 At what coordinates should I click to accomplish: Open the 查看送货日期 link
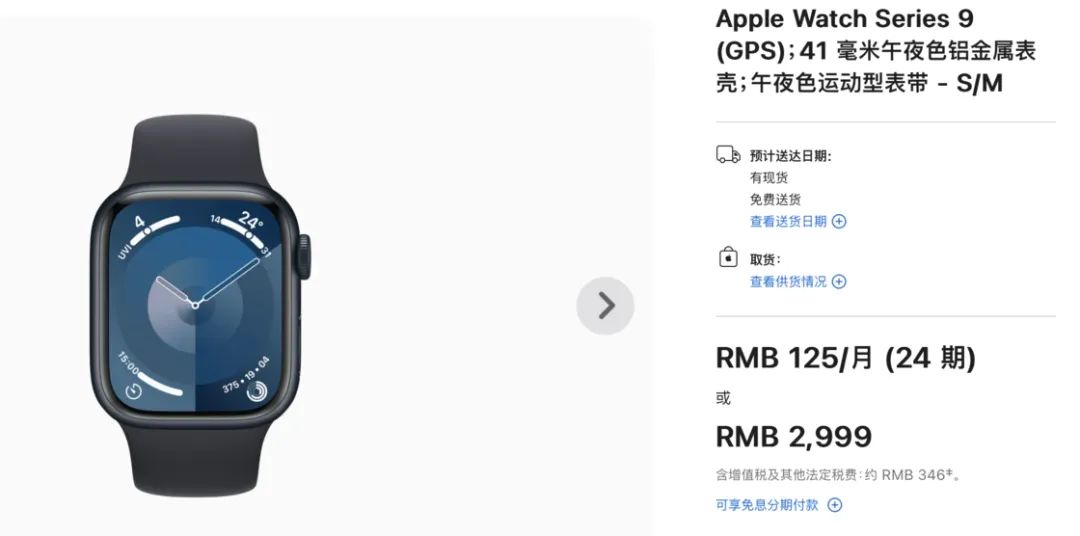point(788,221)
